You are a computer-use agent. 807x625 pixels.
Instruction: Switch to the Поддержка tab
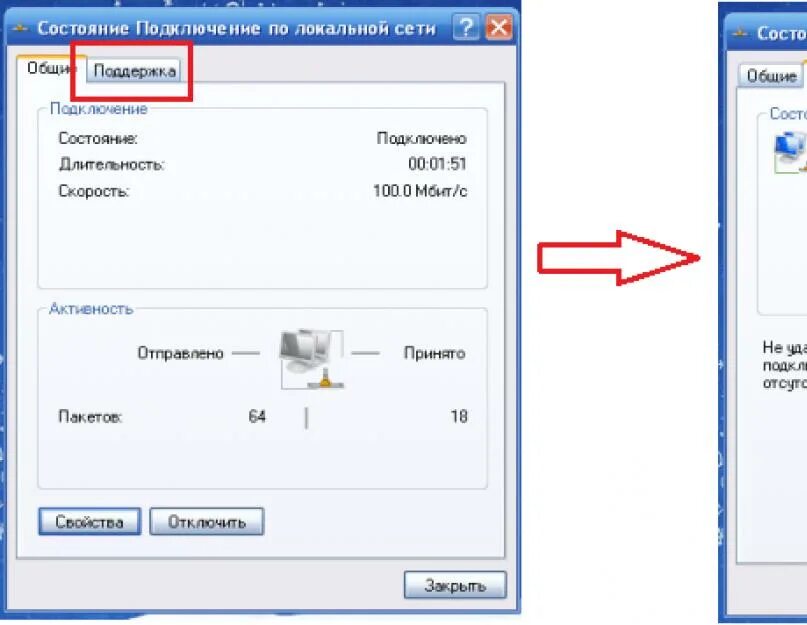(134, 71)
